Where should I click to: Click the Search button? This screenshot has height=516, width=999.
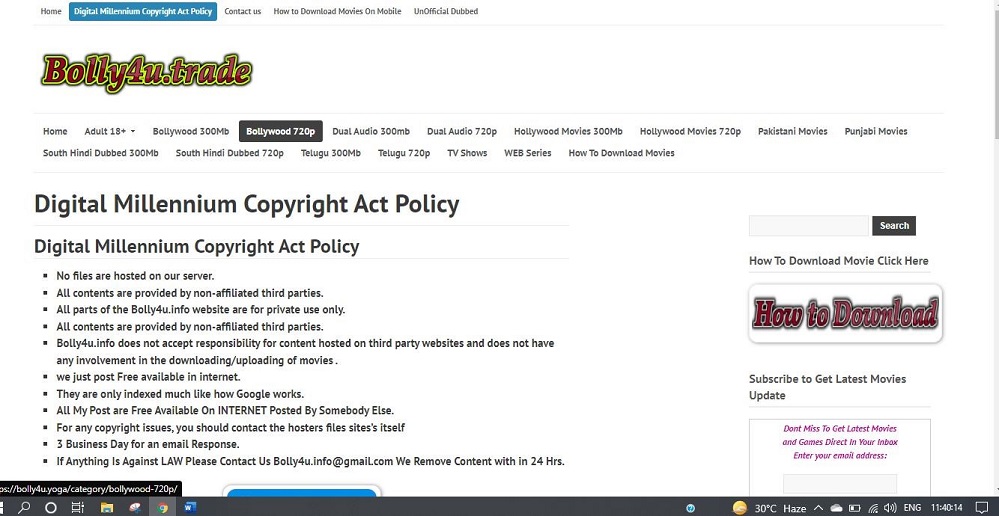pos(894,226)
